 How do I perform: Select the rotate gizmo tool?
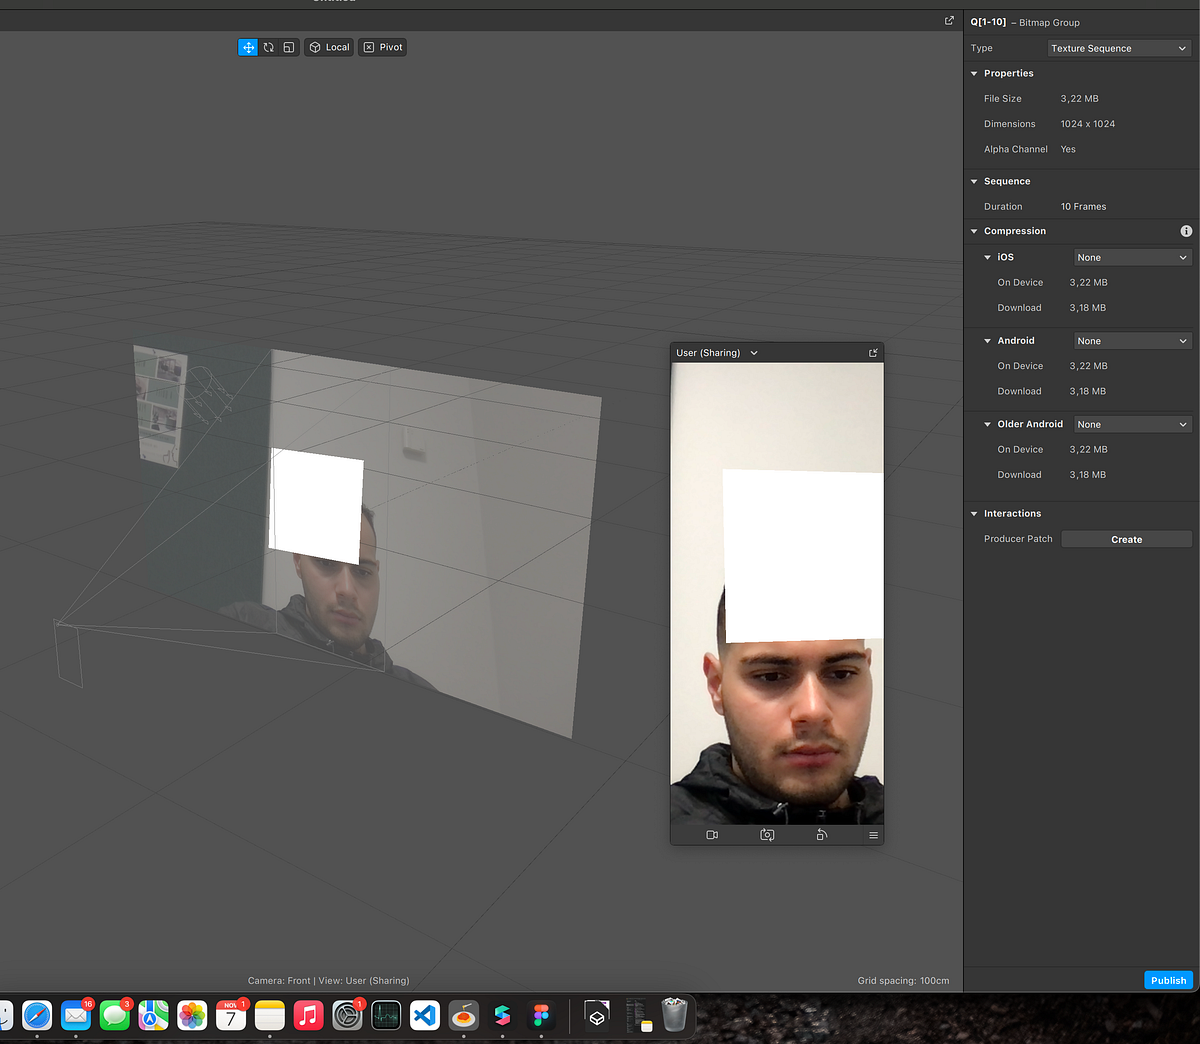click(269, 47)
